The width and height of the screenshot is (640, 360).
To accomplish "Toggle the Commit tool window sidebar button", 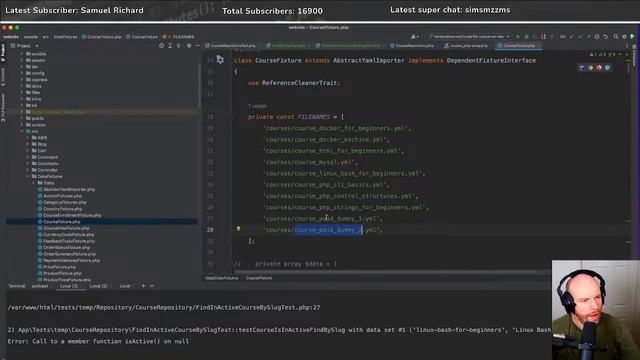I will (x=3, y=76).
